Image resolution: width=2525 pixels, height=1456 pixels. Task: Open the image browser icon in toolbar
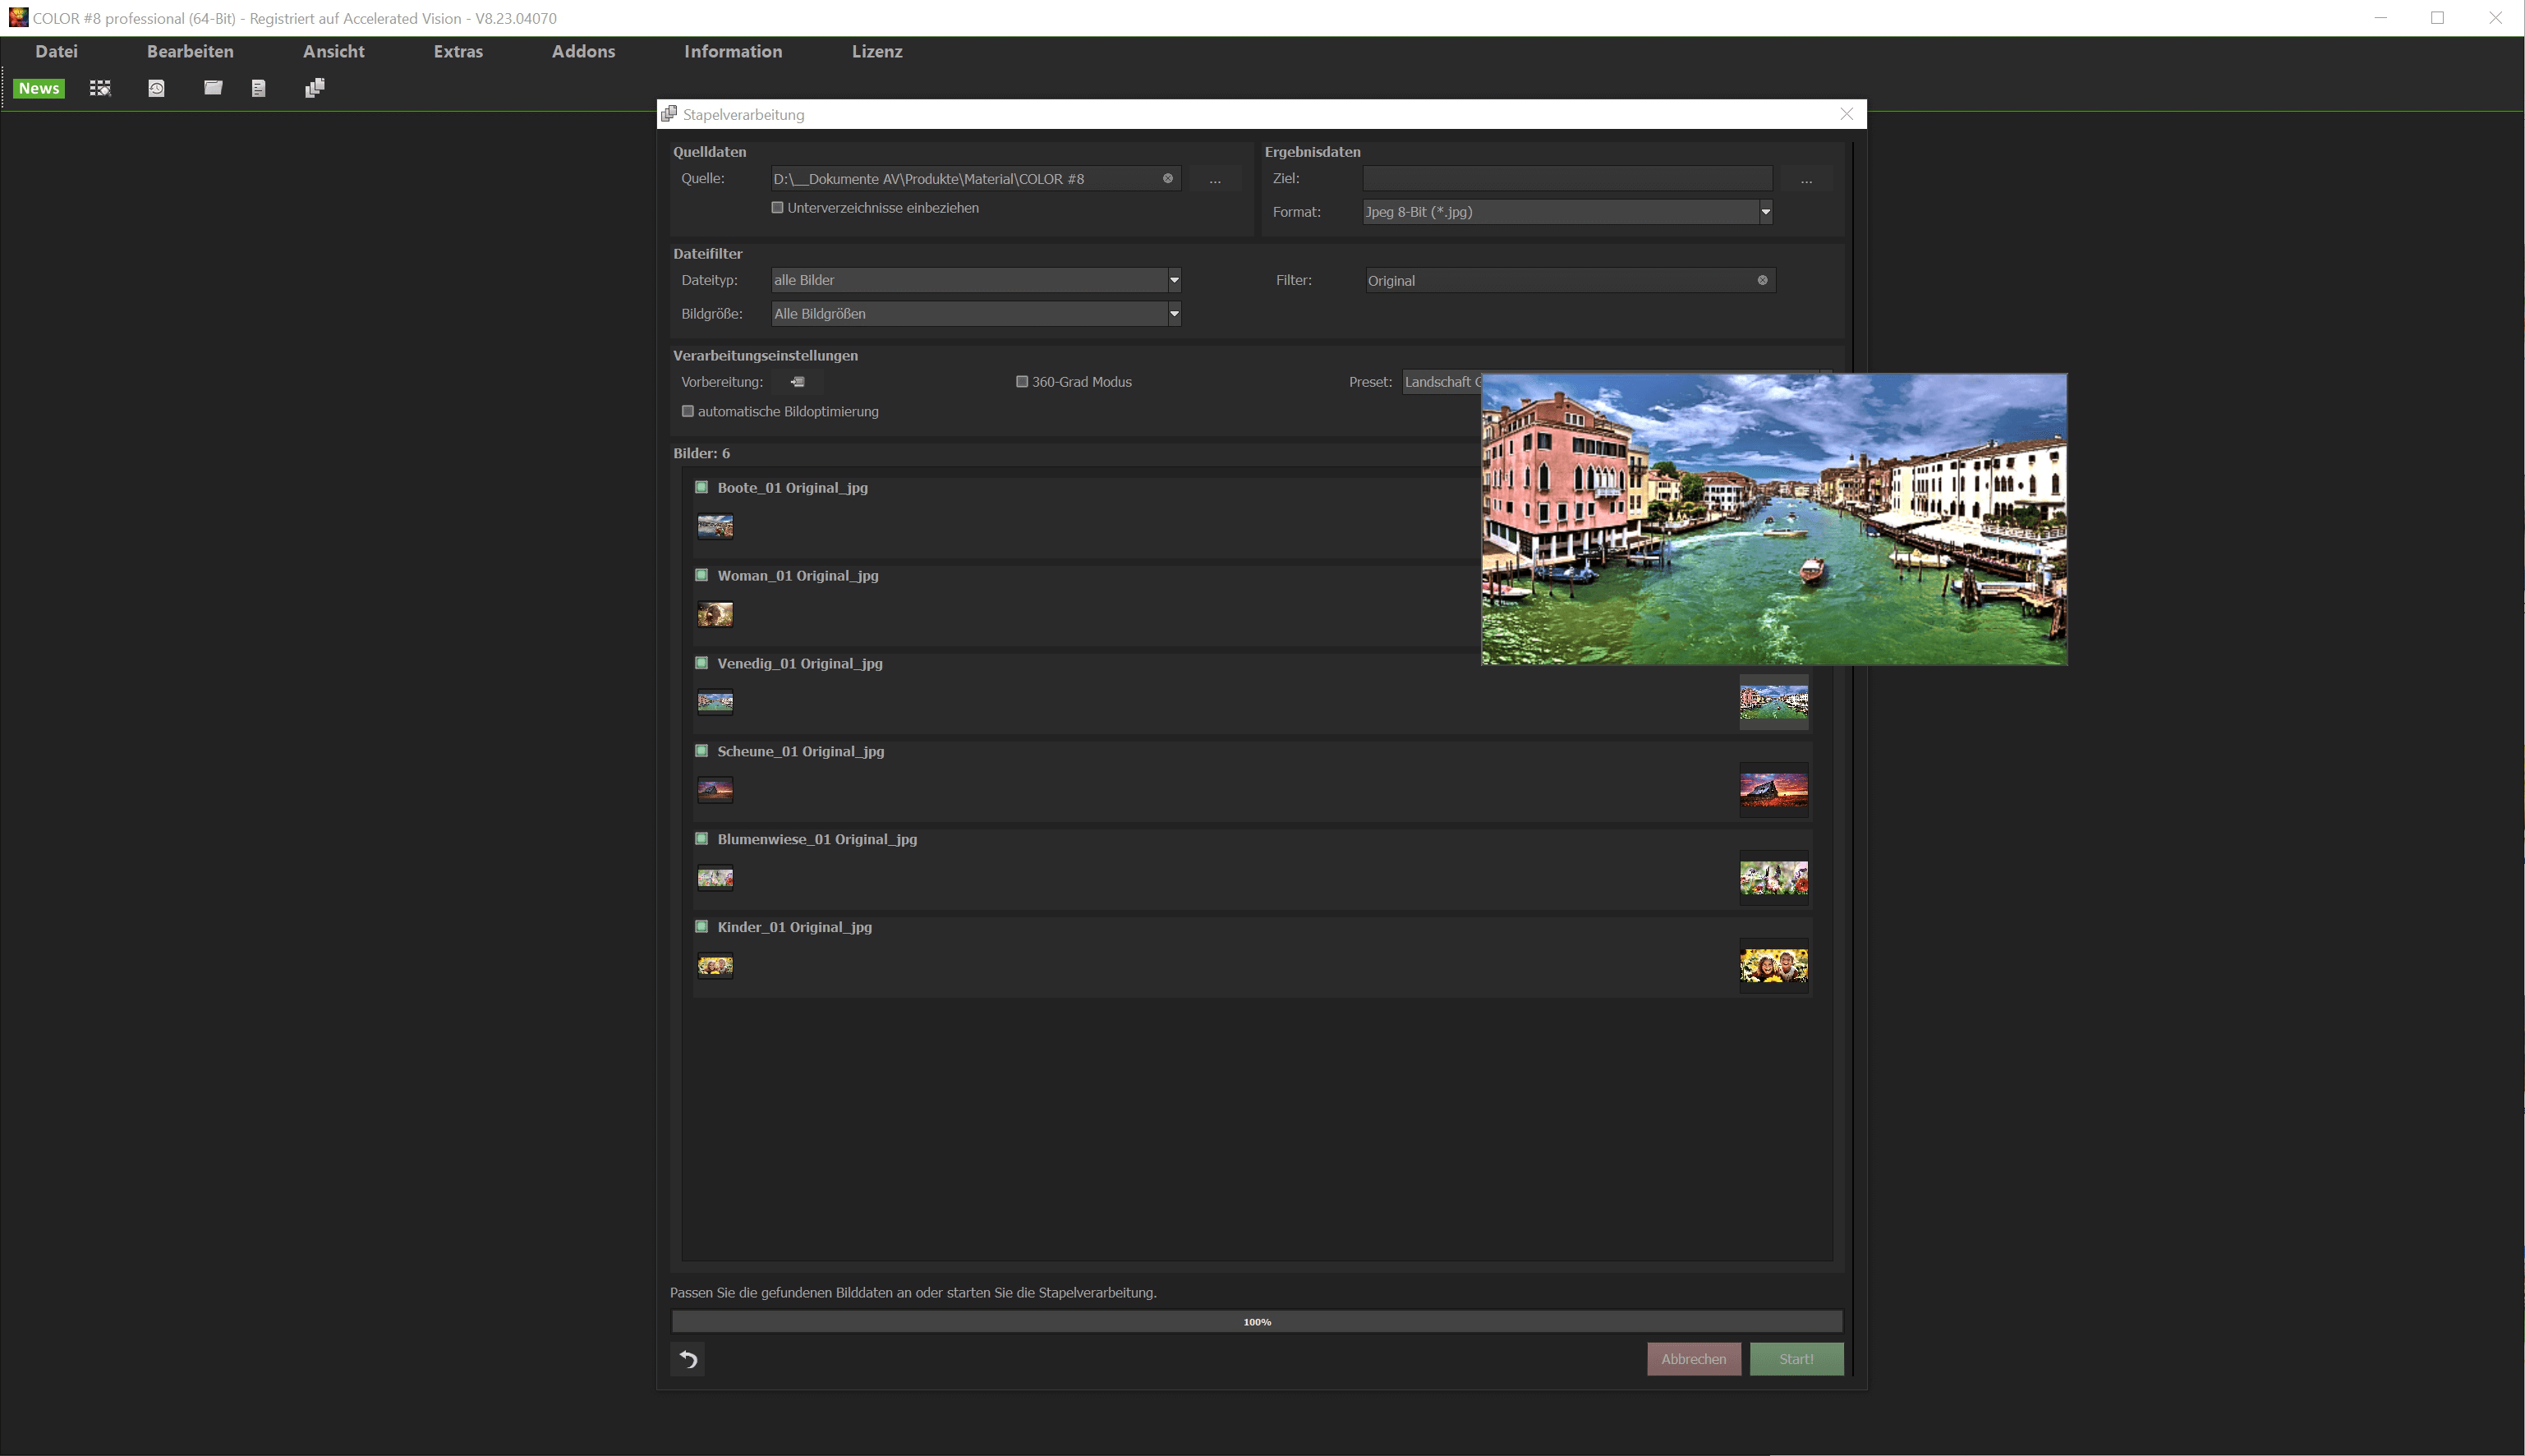[100, 88]
